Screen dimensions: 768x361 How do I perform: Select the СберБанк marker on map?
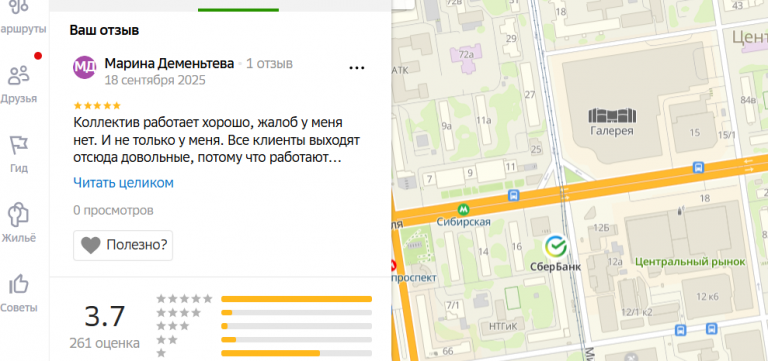556,246
